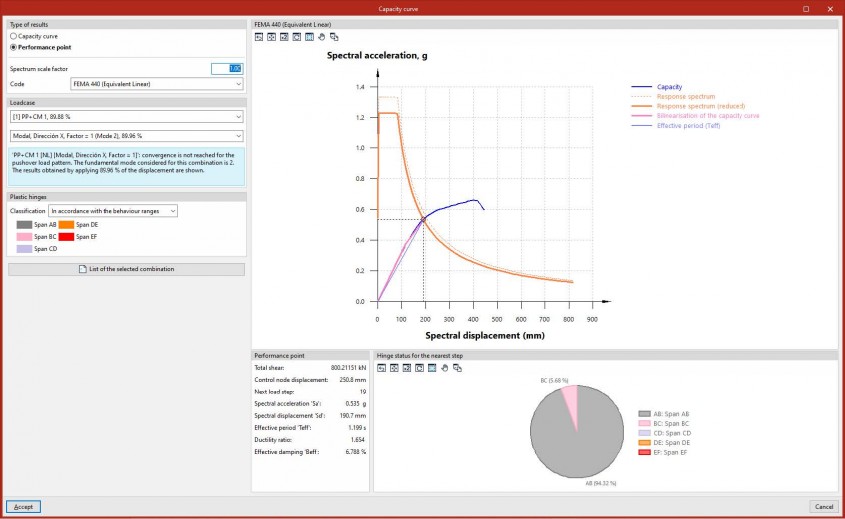This screenshot has width=845, height=519.
Task: Click Ductility ratio value 1.654
Action: (358, 440)
